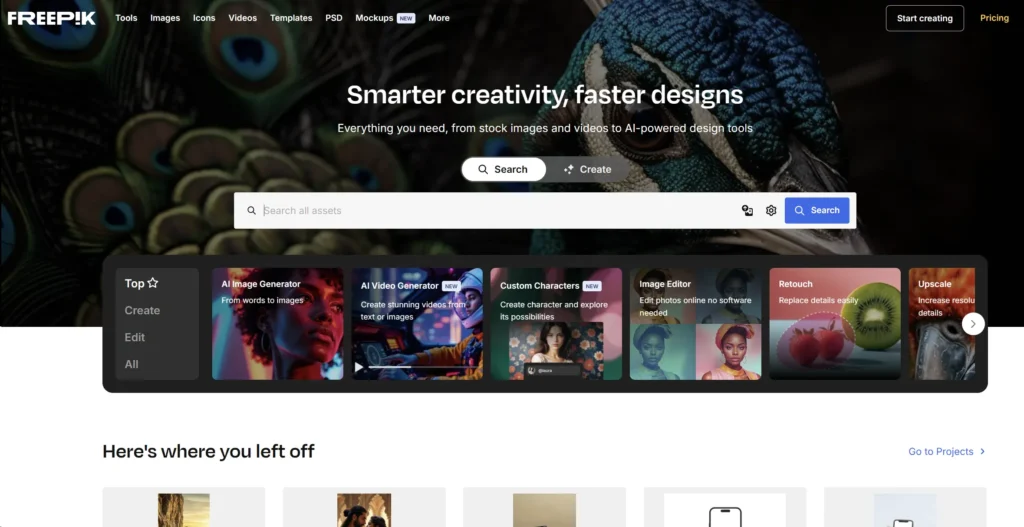The width and height of the screenshot is (1024, 527).
Task: Click the search-by-image icon
Action: pyautogui.click(x=747, y=210)
